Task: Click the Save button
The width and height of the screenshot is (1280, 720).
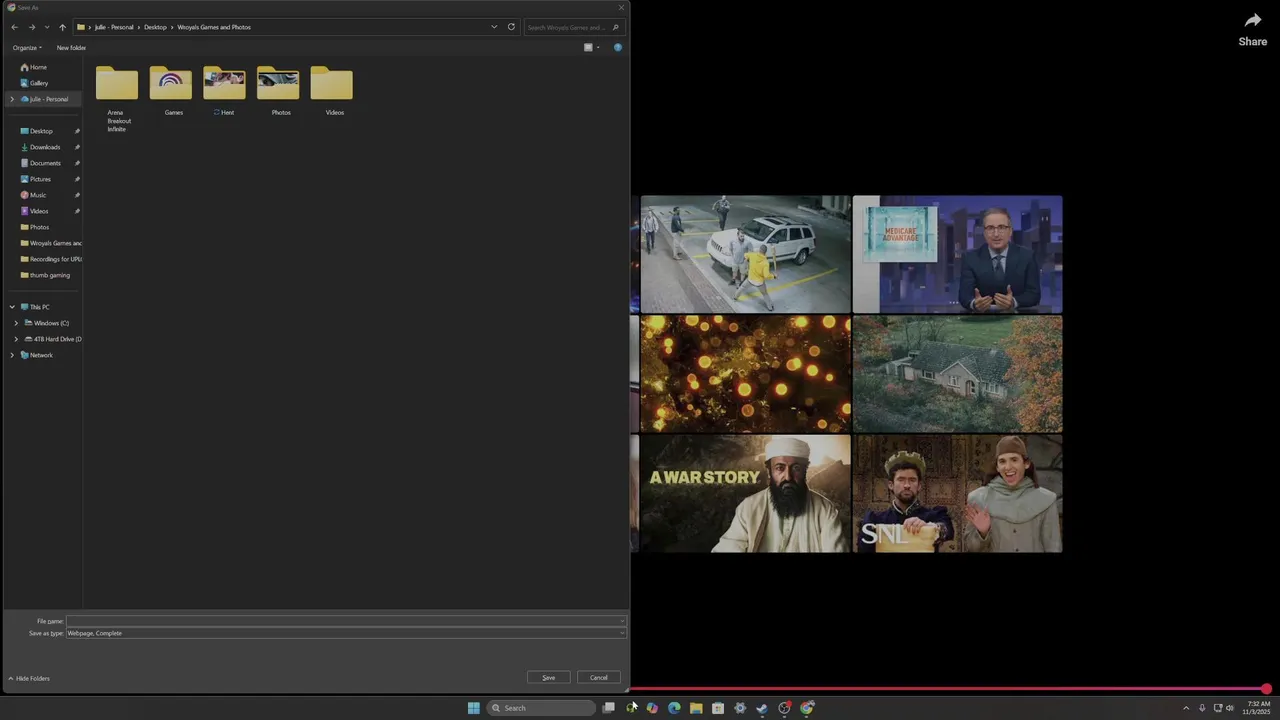Action: tap(548, 677)
